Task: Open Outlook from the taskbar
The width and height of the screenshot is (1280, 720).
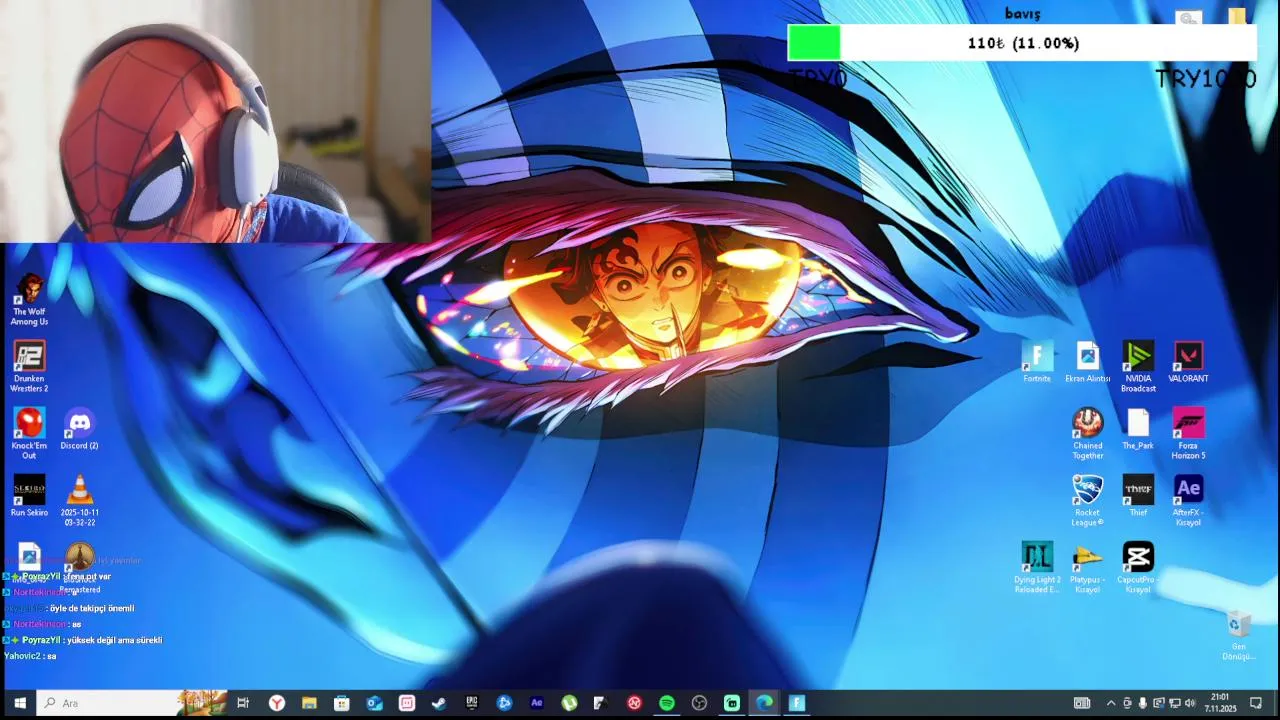Action: coord(374,703)
